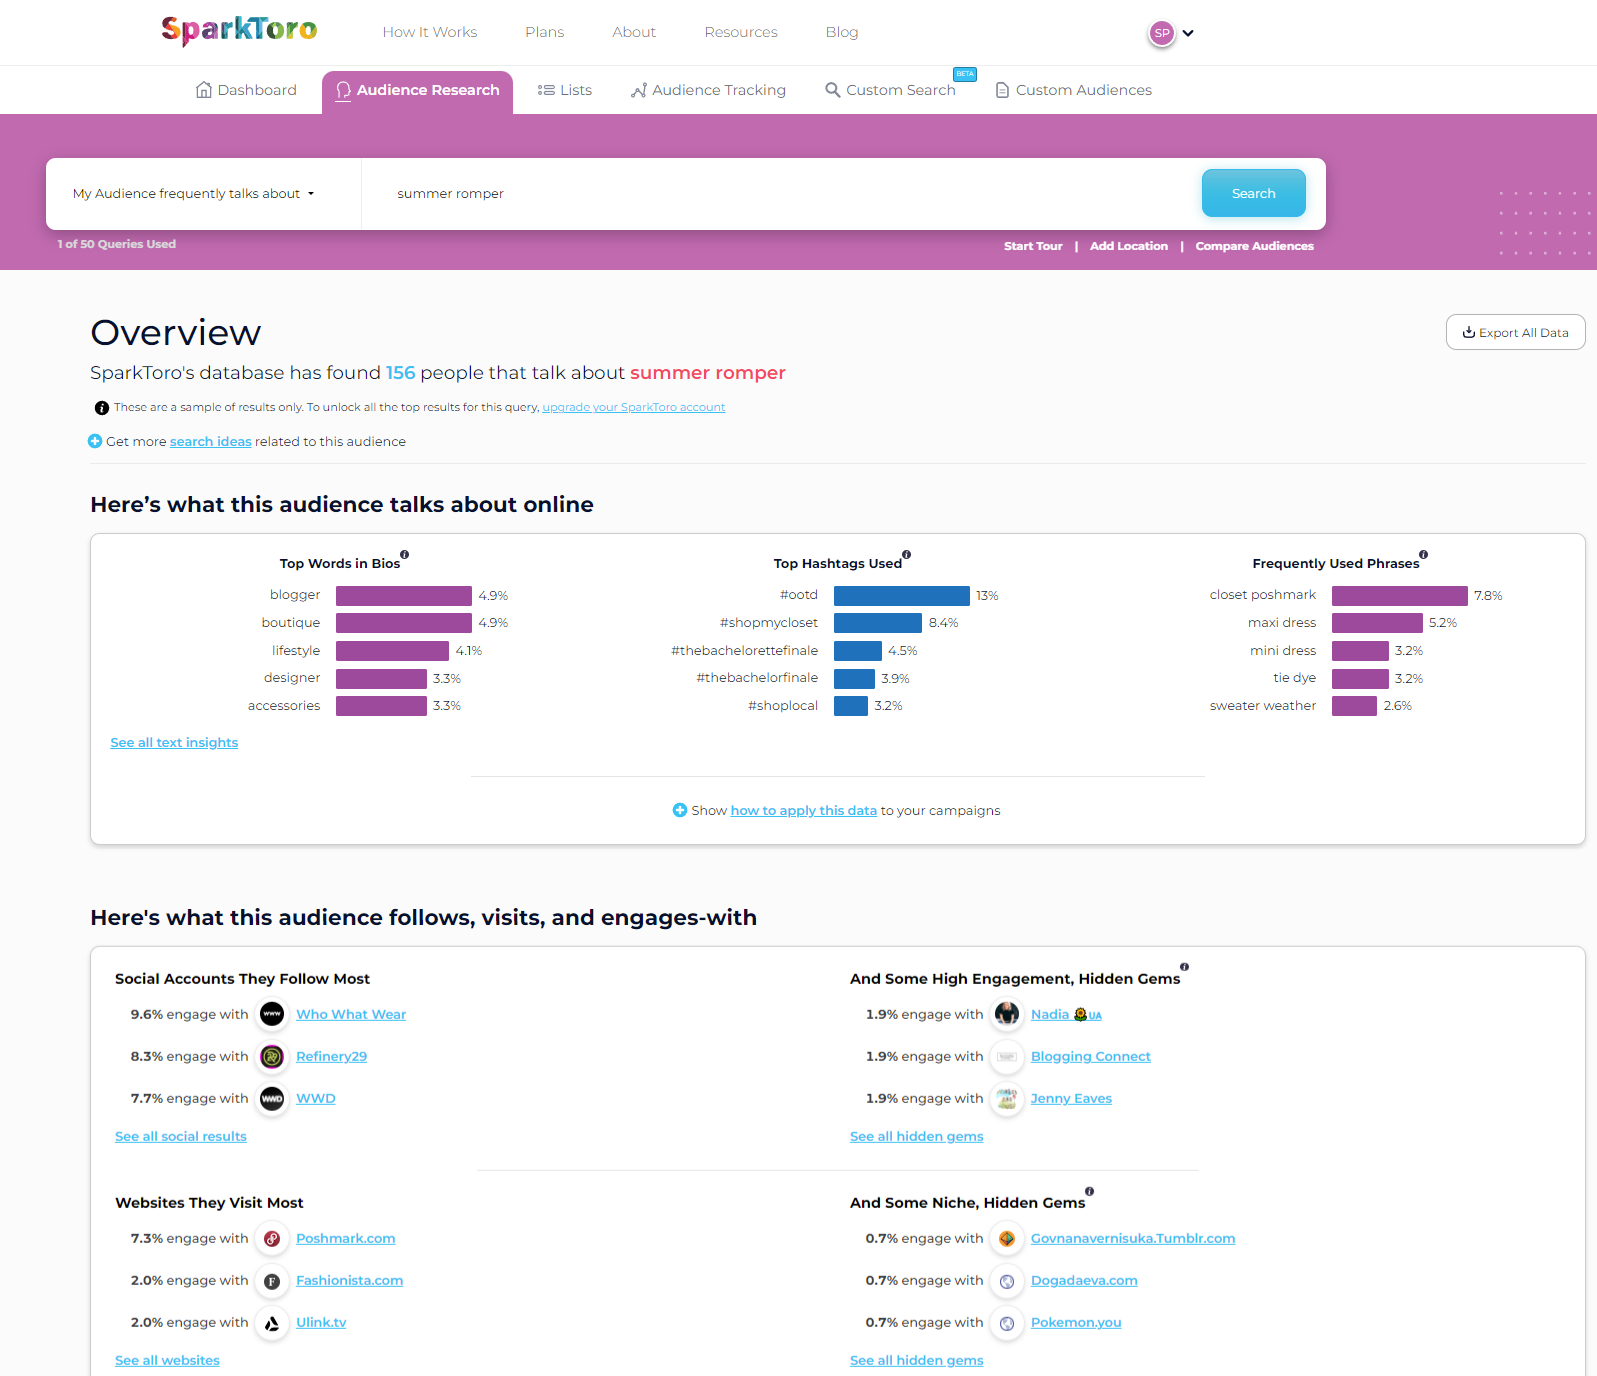Click info icon beside Top Hashtags Used
The height and width of the screenshot is (1376, 1597).
tap(907, 554)
